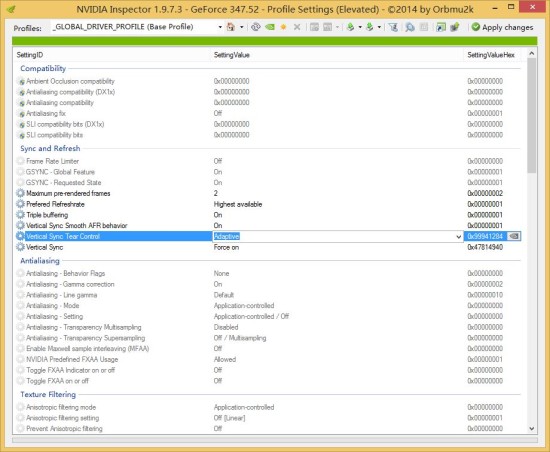
Task: Click Apply changes button
Action: click(x=502, y=27)
